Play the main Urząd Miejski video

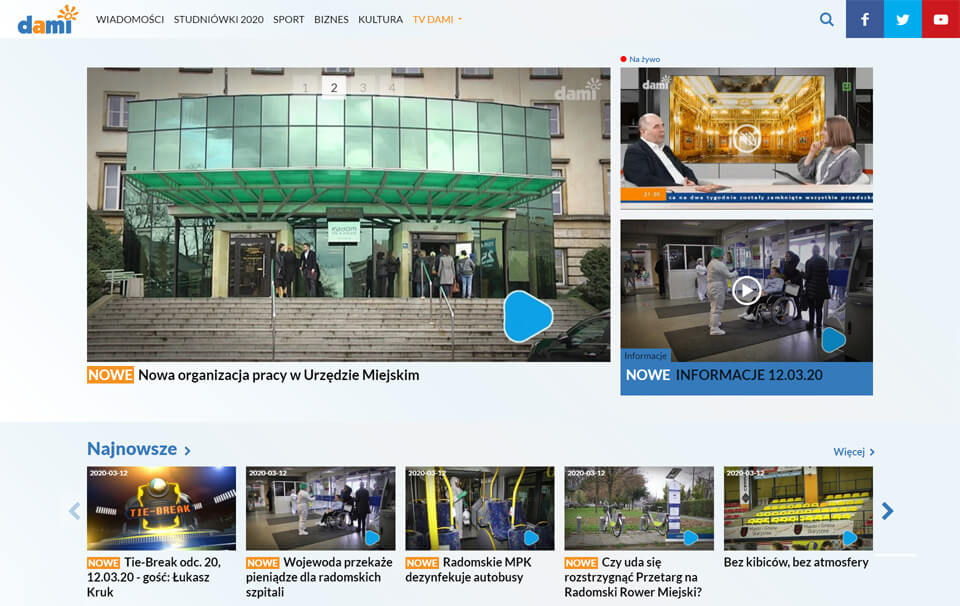pyautogui.click(x=527, y=316)
